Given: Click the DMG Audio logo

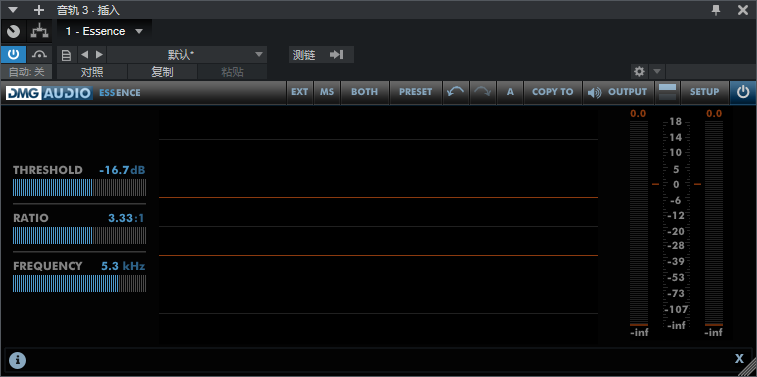Looking at the screenshot, I should (49, 93).
